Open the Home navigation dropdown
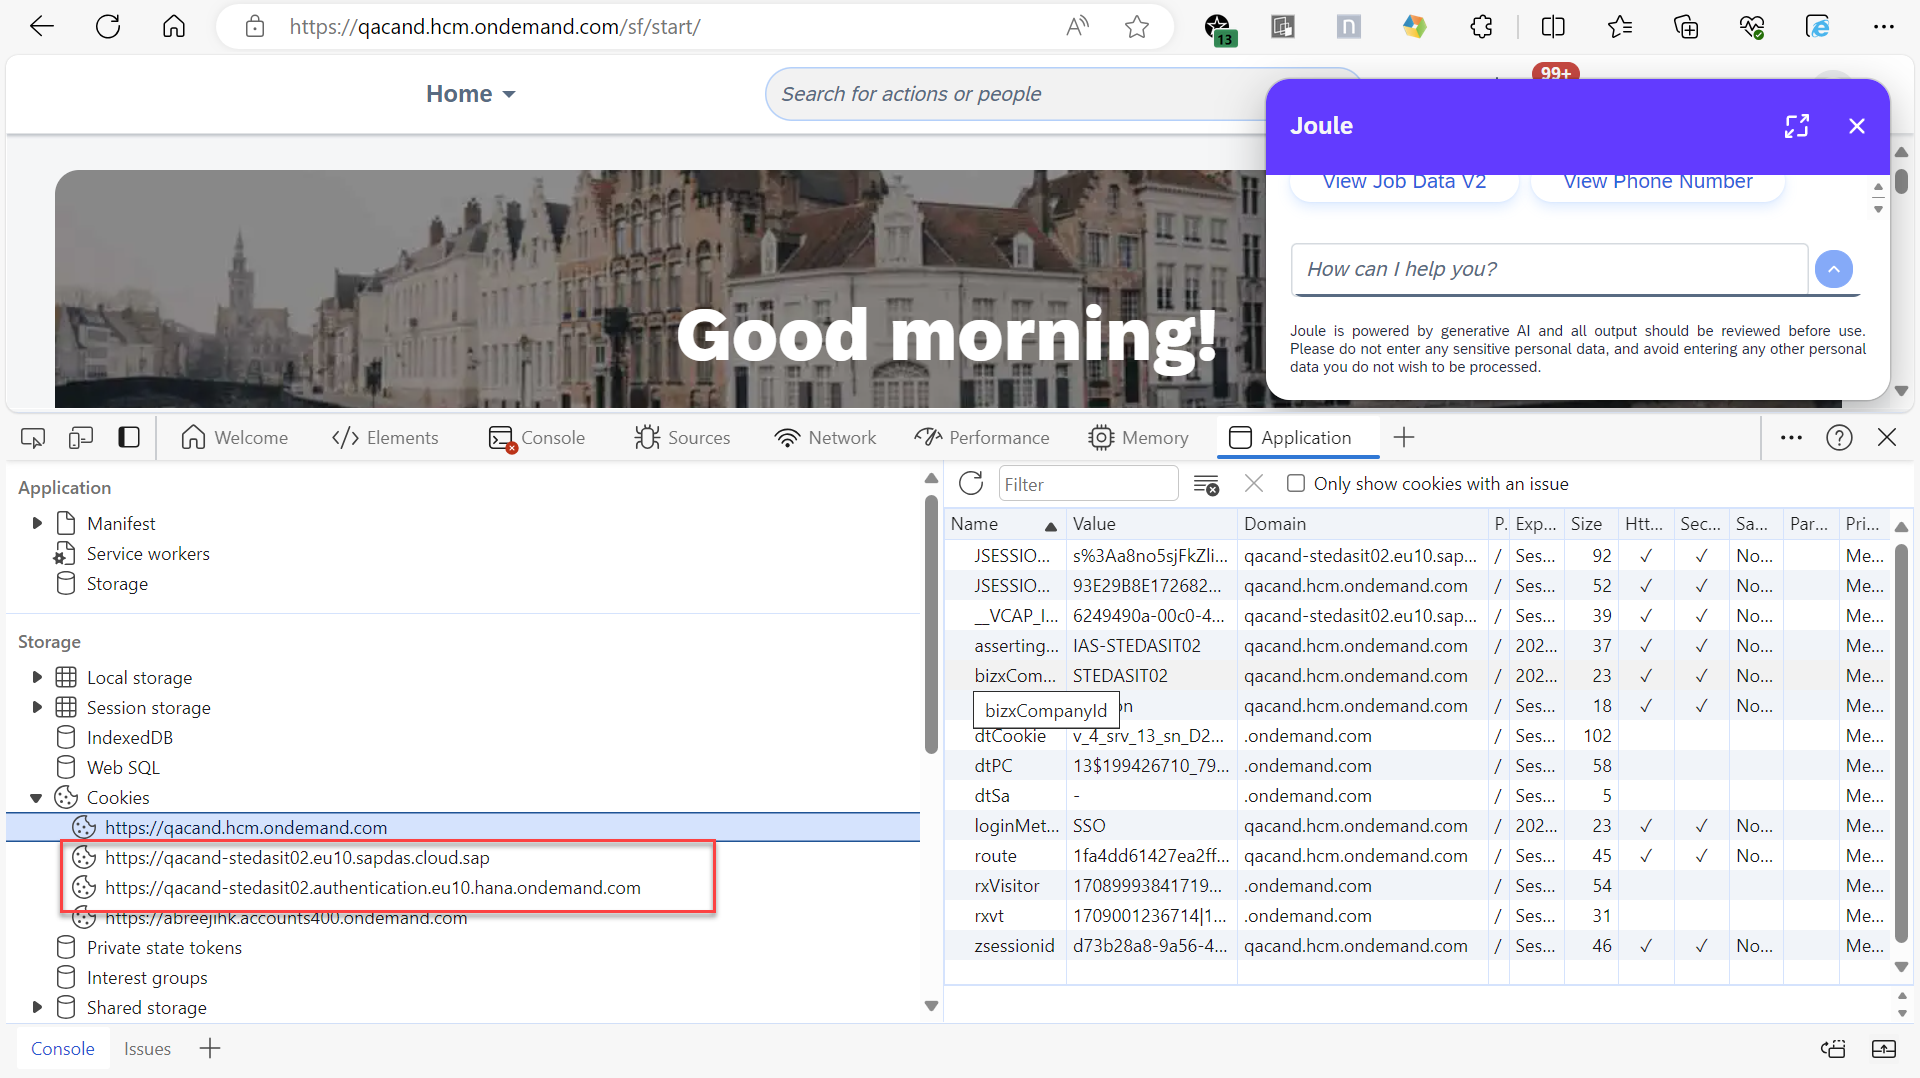1920x1078 pixels. point(471,94)
